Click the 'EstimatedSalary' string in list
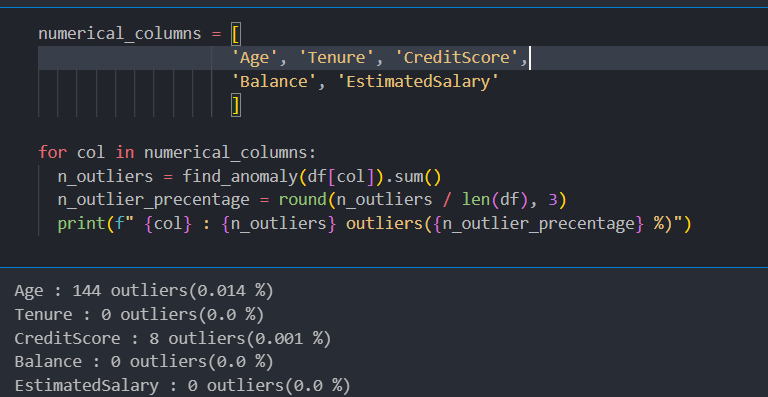 [418, 81]
